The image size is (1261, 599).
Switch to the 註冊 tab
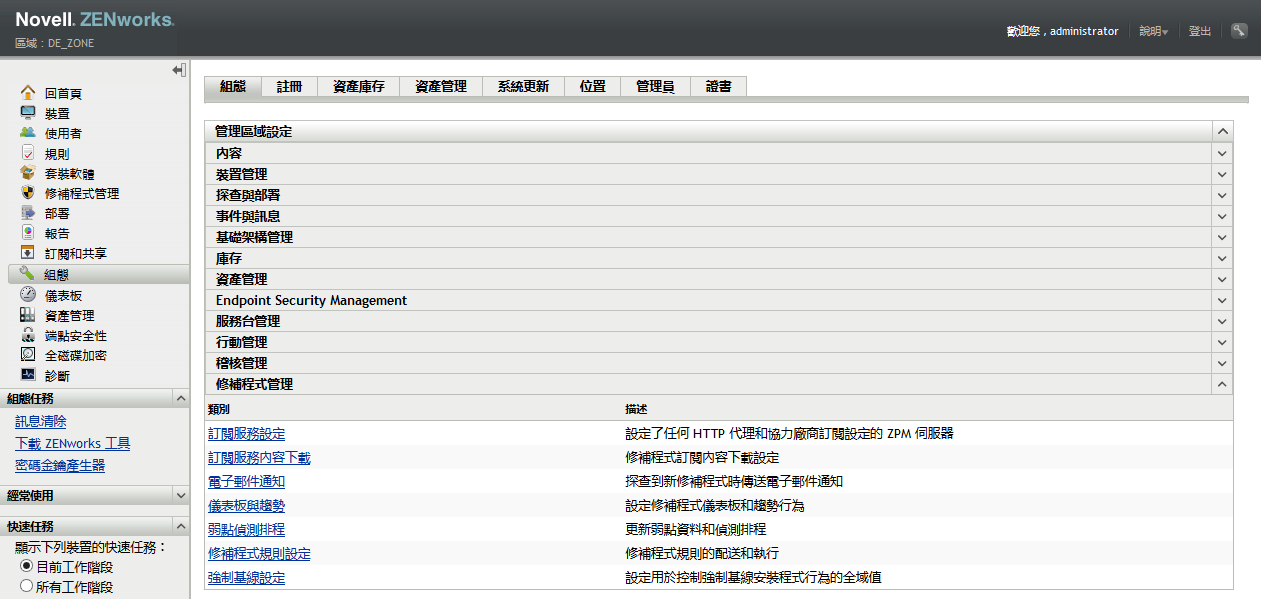tap(289, 86)
